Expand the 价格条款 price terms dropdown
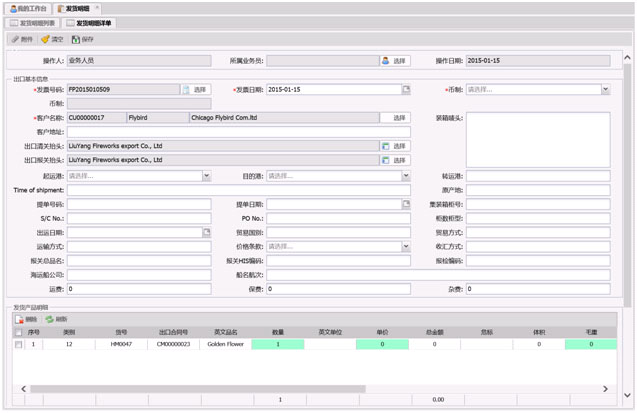Image resolution: width=637 pixels, height=413 pixels. [406, 246]
